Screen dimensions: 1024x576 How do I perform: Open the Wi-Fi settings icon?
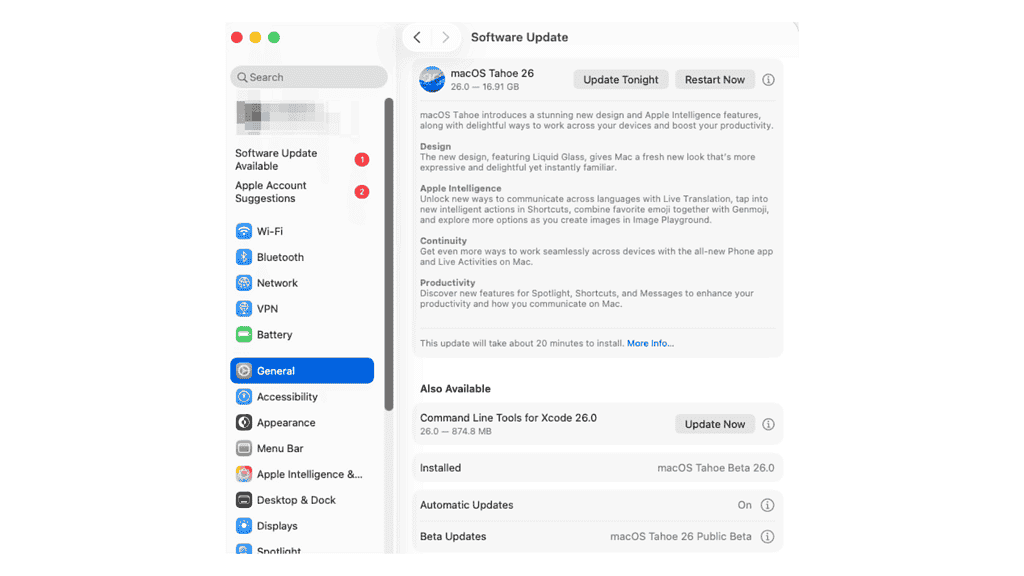click(x=244, y=231)
